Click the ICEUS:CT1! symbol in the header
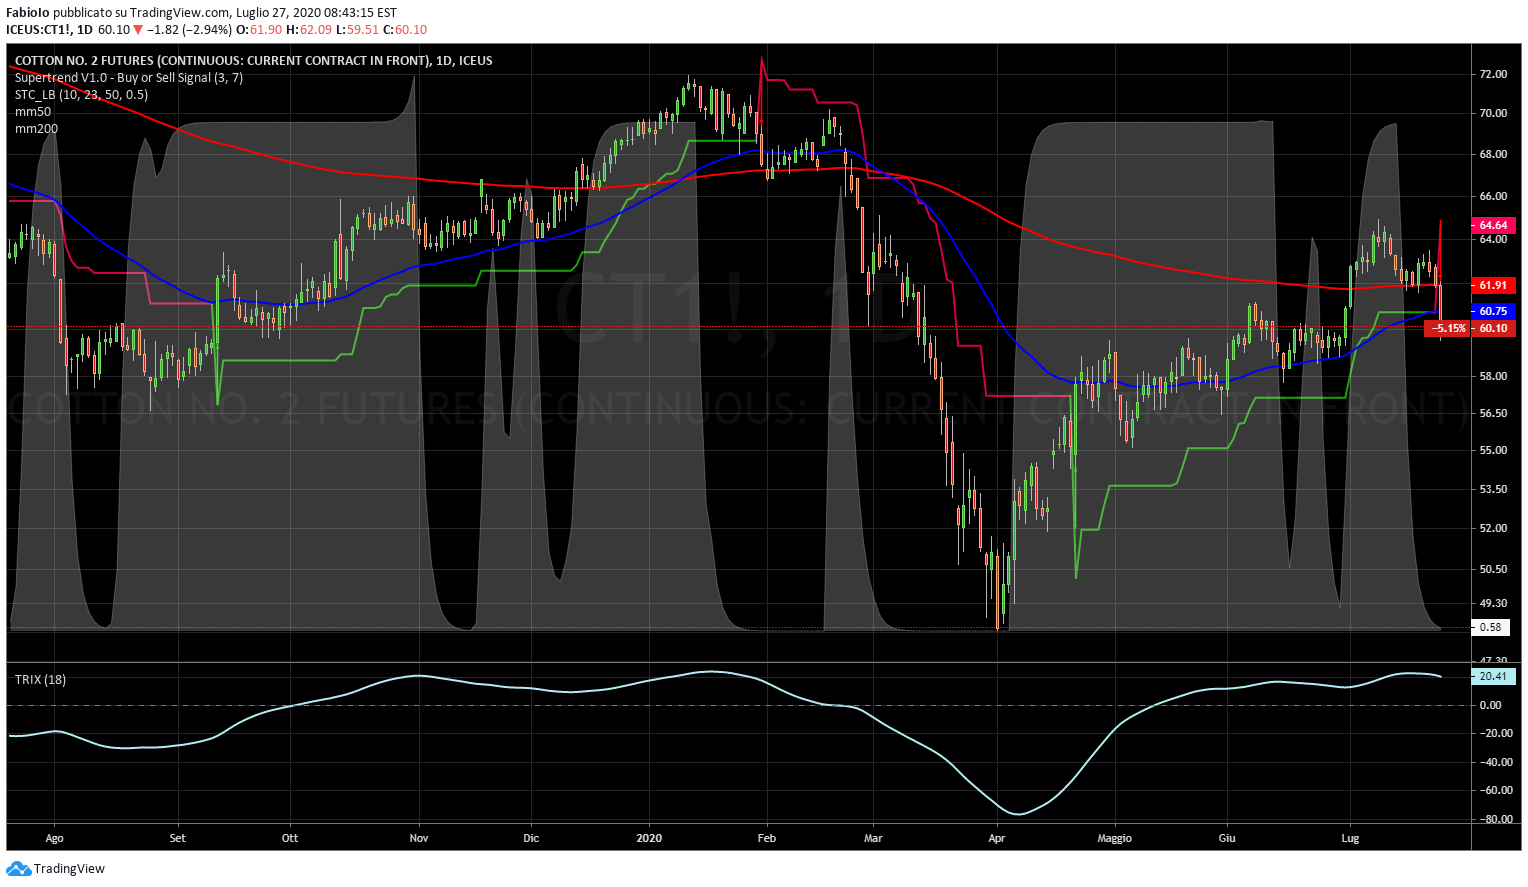The height and width of the screenshot is (887, 1528). click(x=38, y=30)
